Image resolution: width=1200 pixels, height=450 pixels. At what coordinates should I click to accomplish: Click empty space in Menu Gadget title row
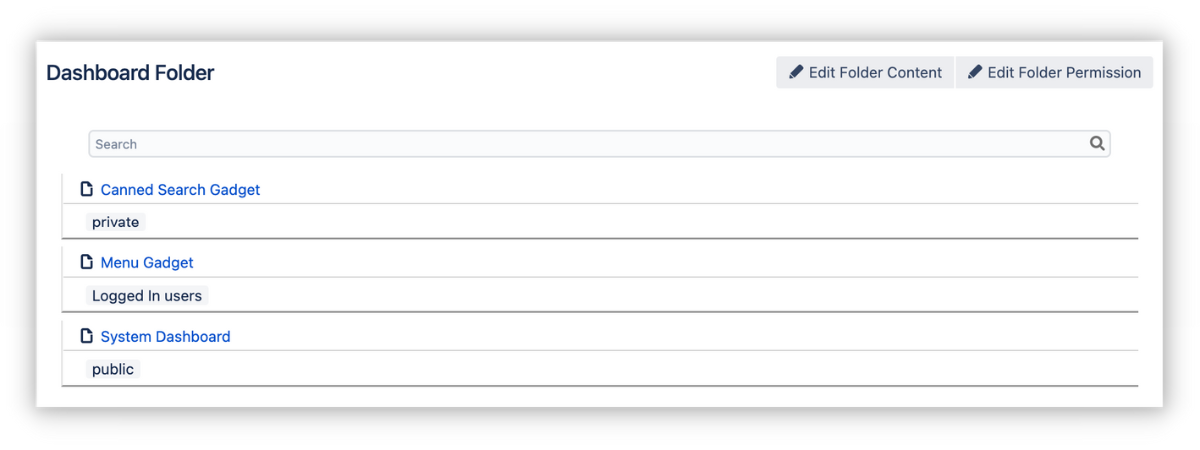point(700,263)
